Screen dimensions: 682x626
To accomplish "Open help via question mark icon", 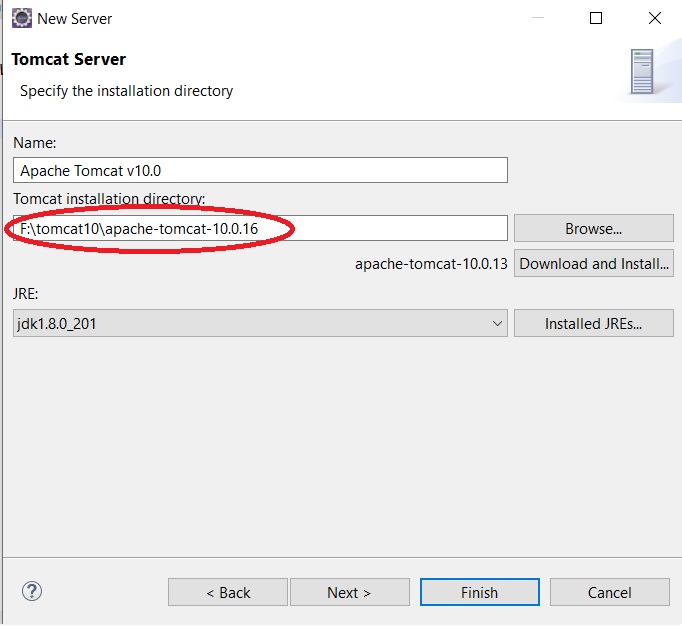I will 32,591.
